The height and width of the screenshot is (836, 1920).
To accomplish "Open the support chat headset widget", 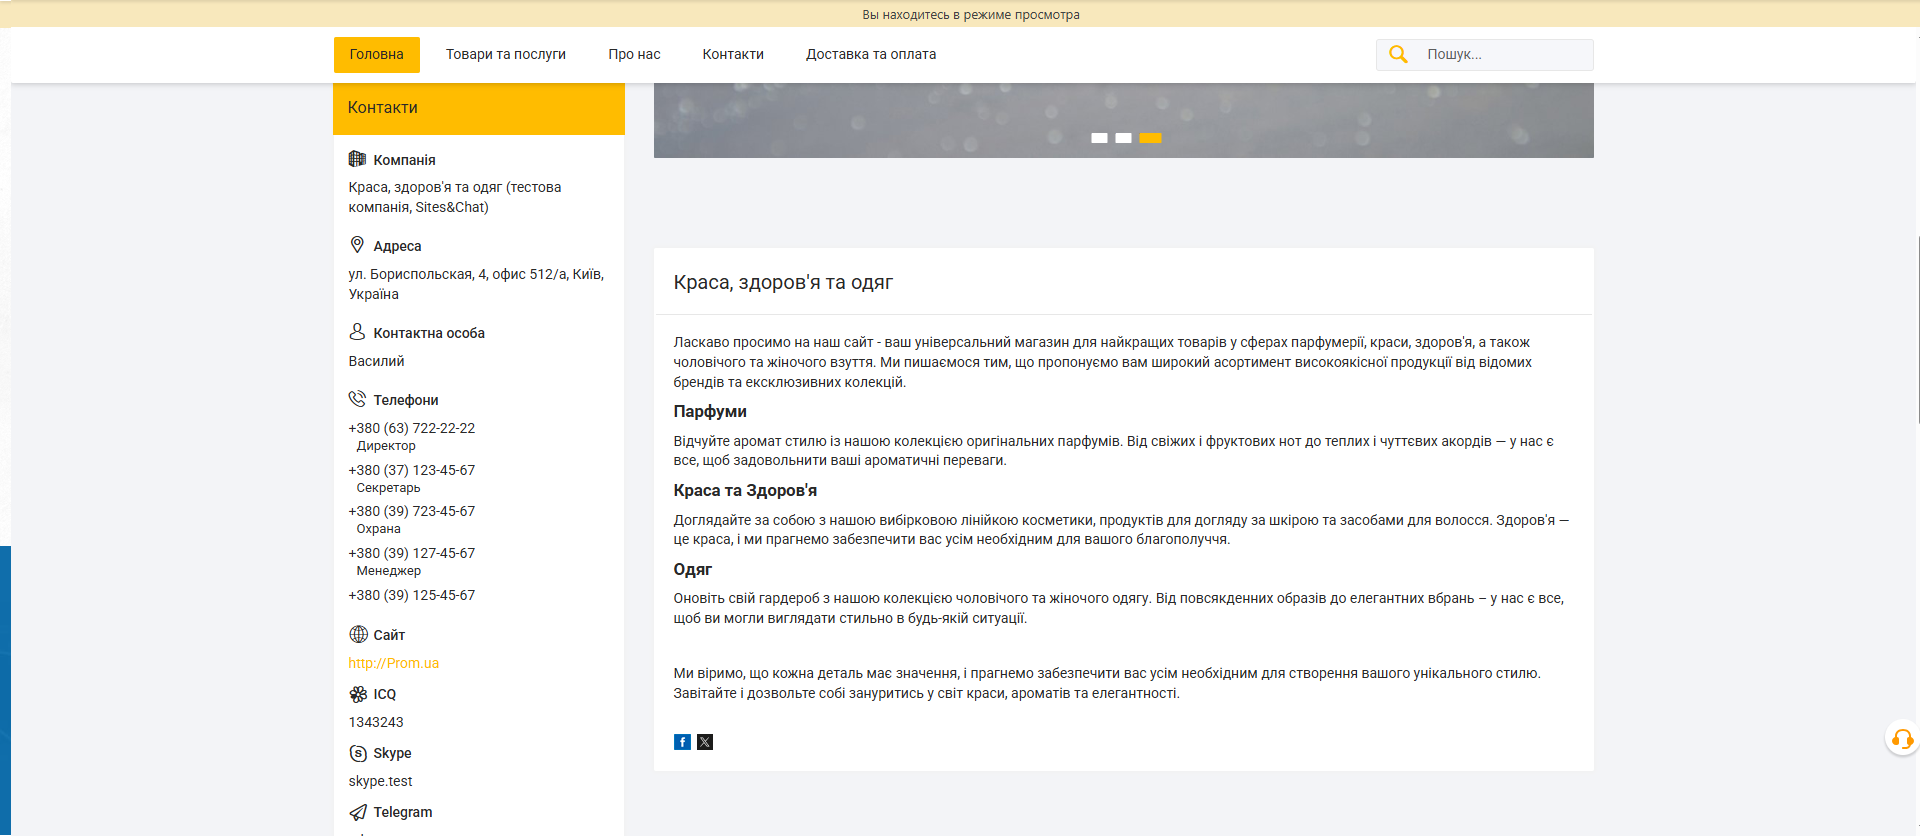I will click(1901, 739).
